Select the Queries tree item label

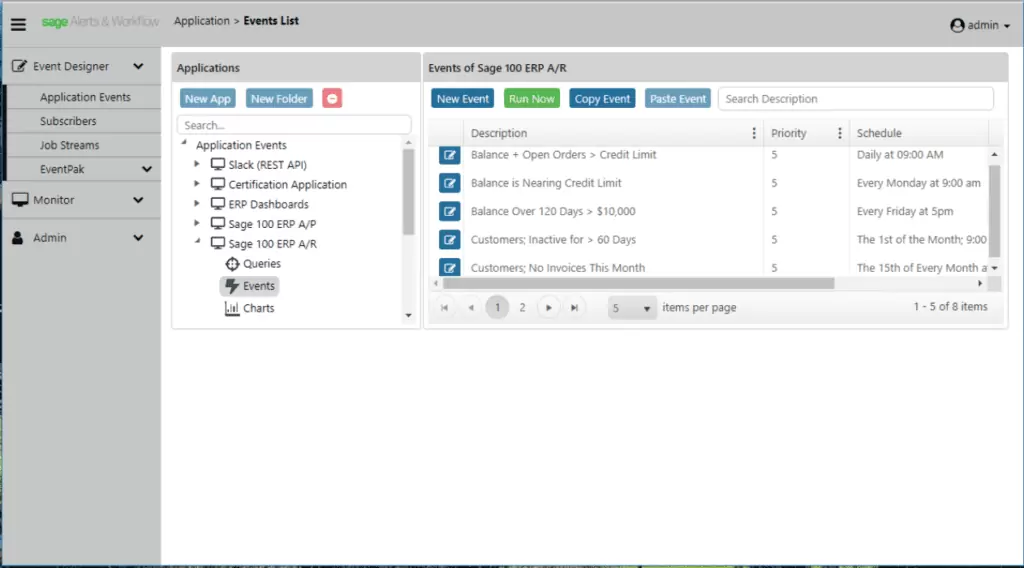click(x=262, y=264)
